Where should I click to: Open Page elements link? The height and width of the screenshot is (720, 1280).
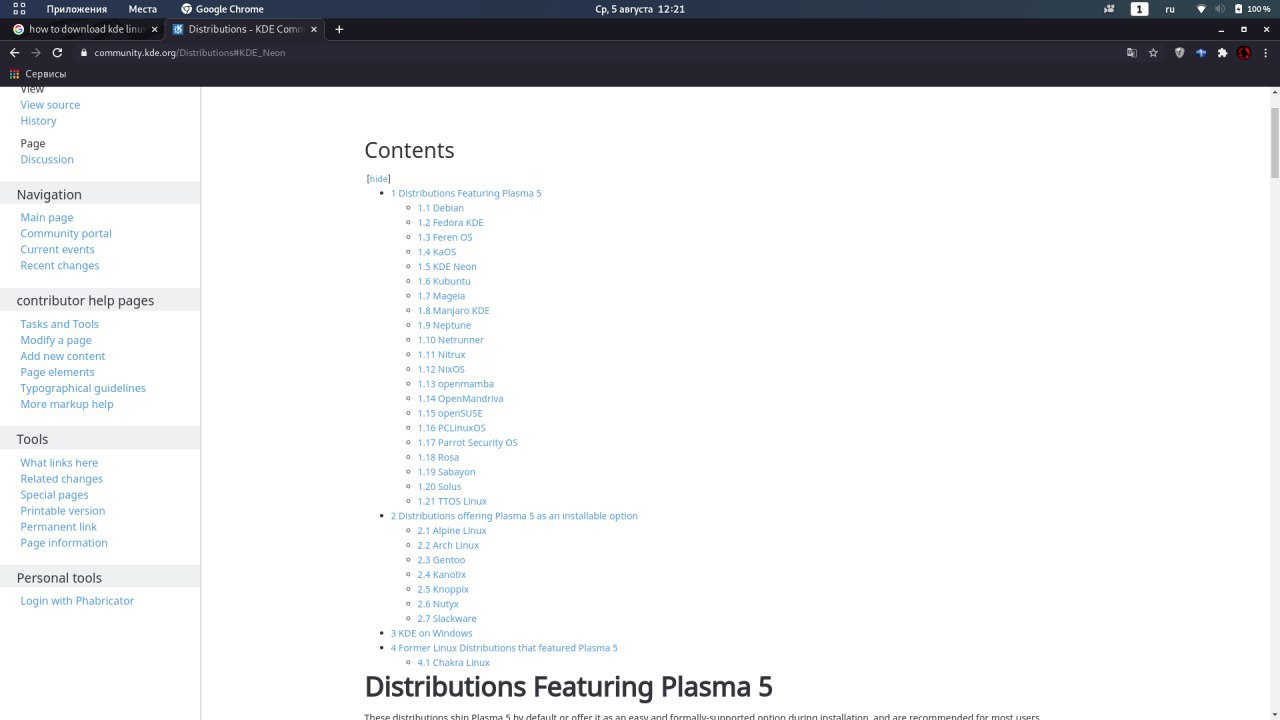(x=57, y=373)
